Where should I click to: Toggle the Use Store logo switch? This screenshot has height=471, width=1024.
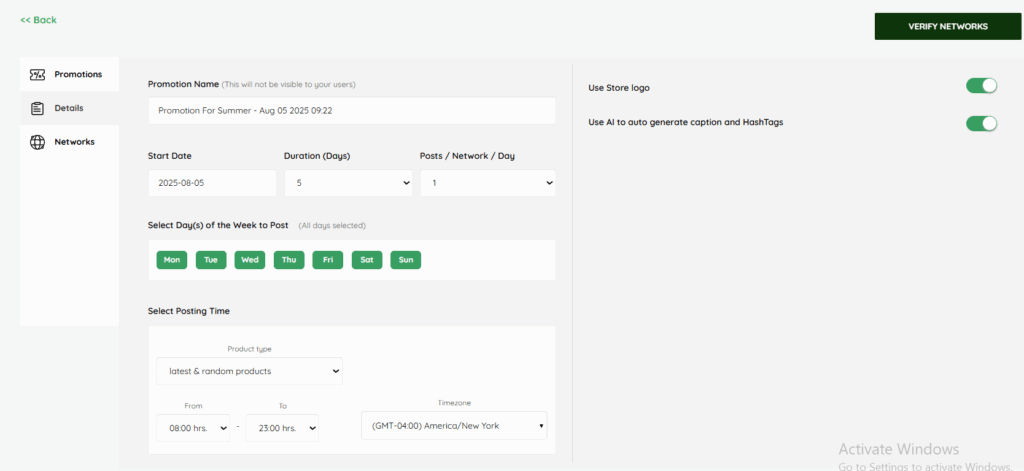(x=981, y=86)
